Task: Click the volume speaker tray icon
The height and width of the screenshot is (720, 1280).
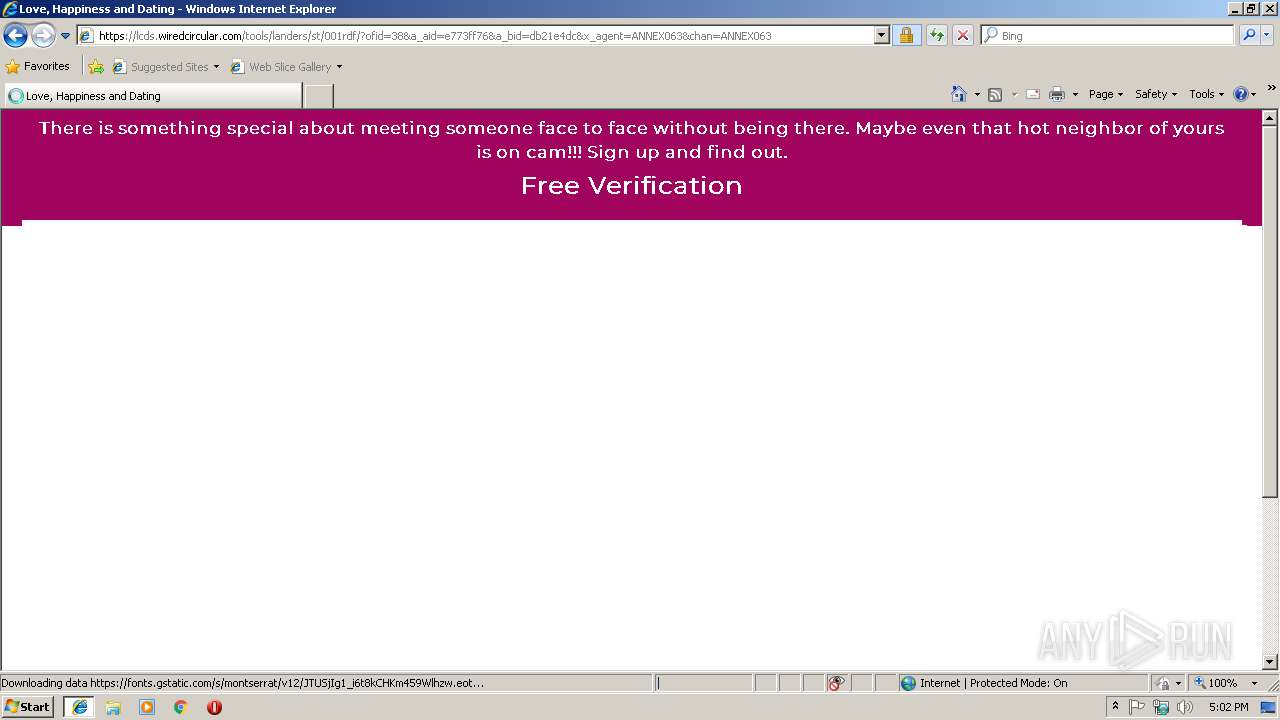Action: (1185, 707)
